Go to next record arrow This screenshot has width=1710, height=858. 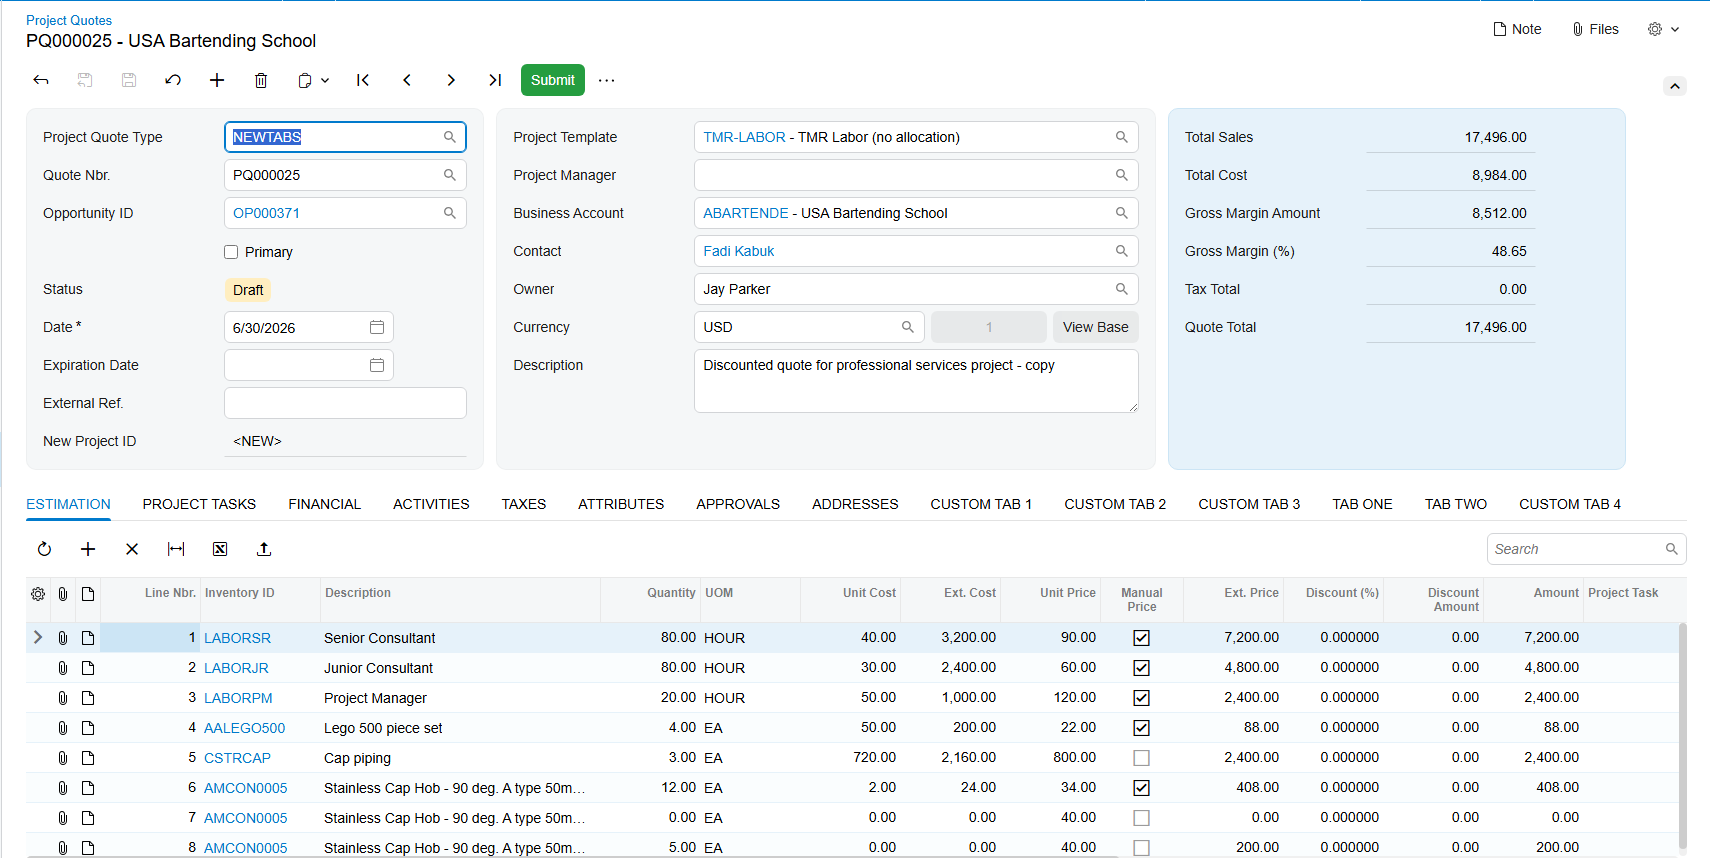451,80
